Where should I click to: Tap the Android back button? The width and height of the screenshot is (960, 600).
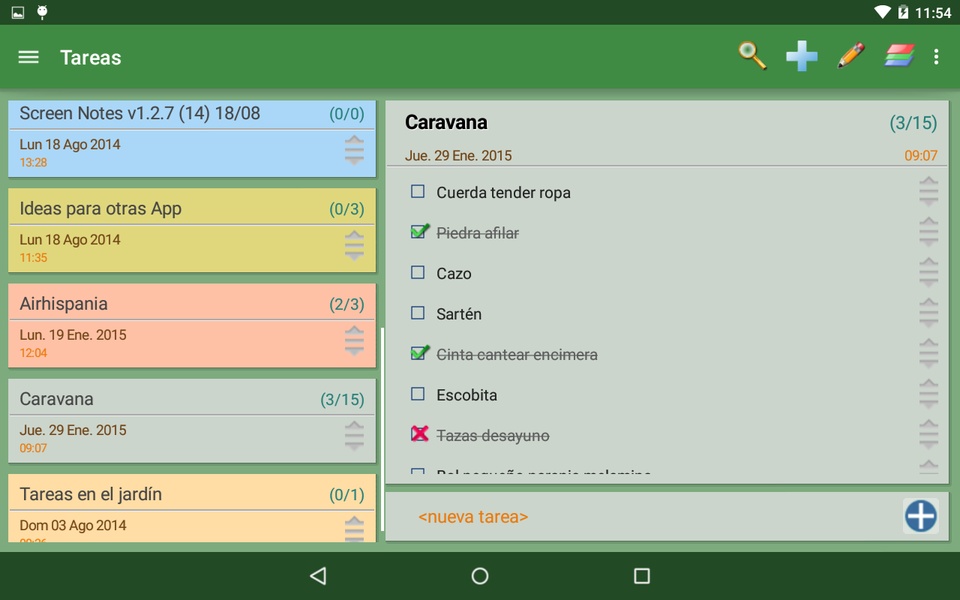[318, 576]
